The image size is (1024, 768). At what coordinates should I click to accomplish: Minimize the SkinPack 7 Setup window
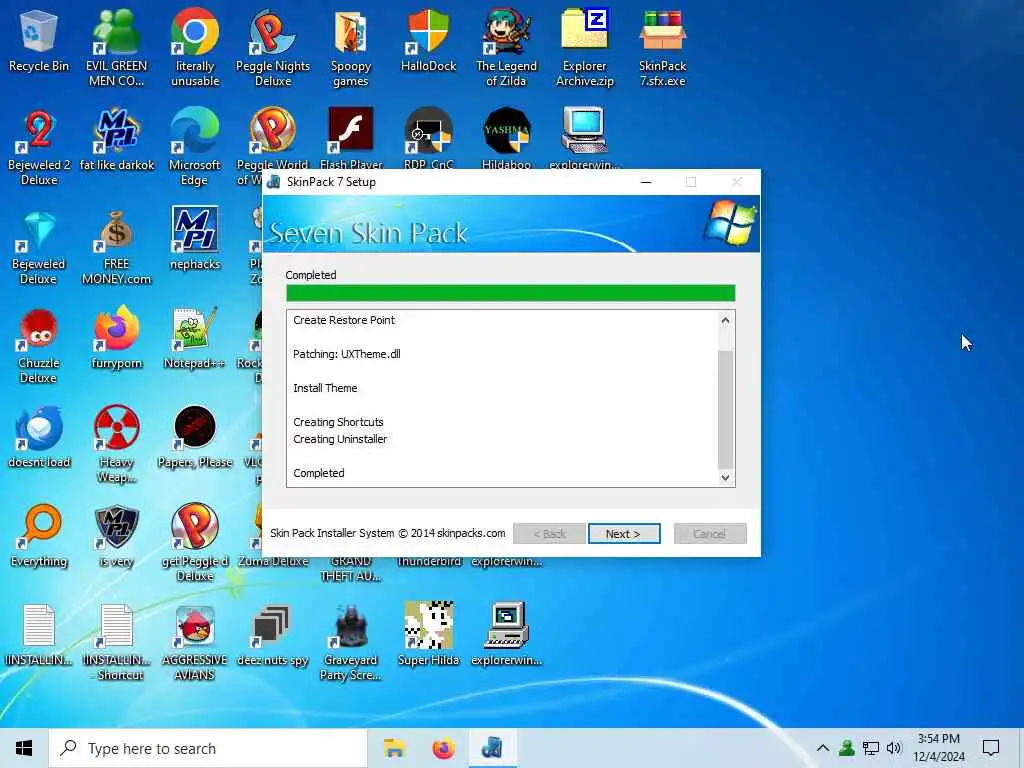click(646, 182)
